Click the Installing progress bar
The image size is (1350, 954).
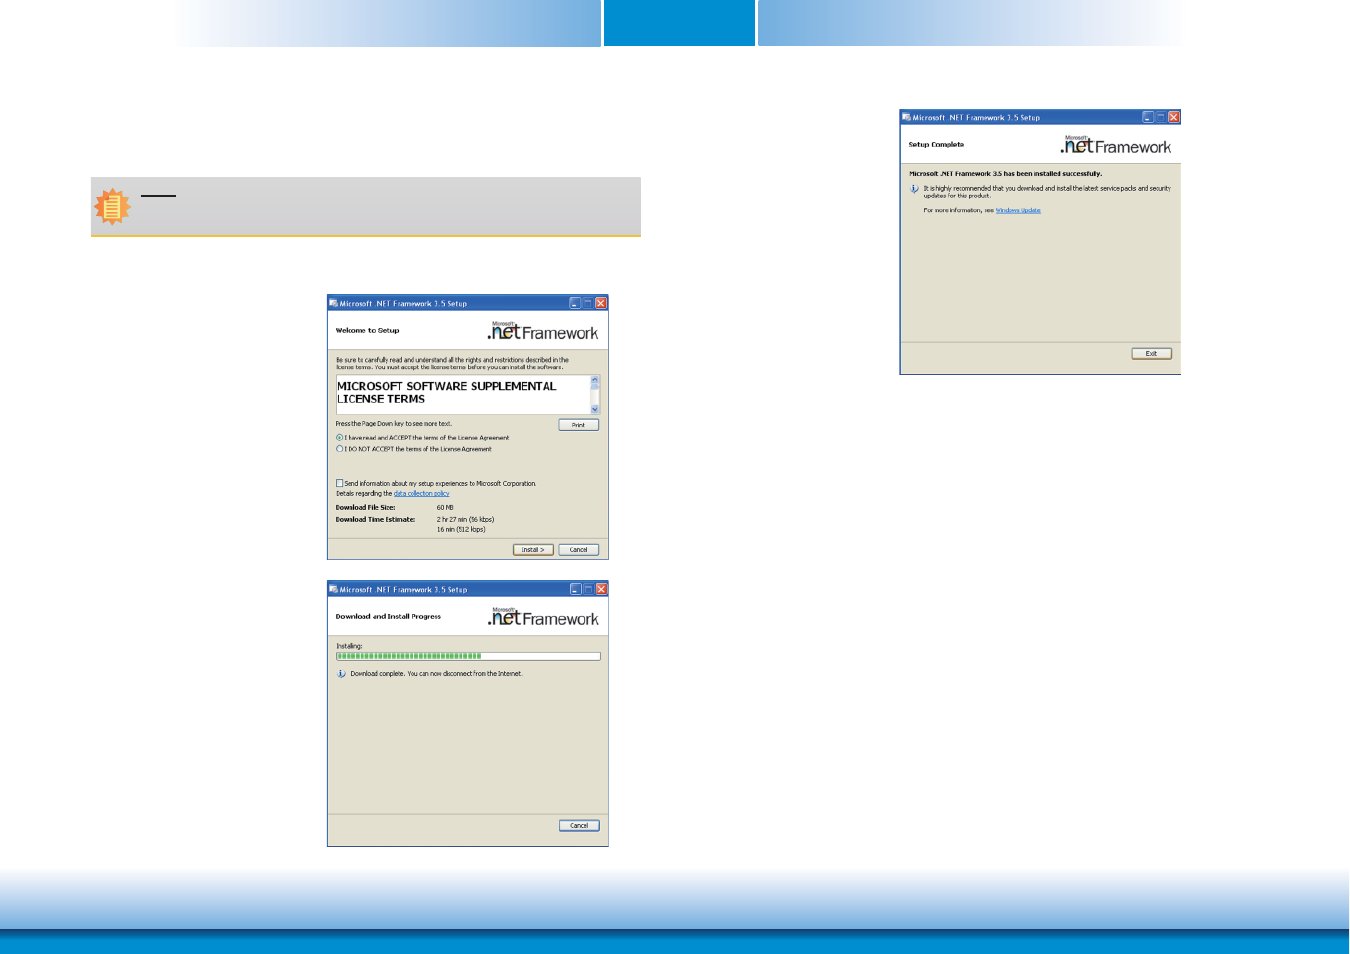coord(468,657)
